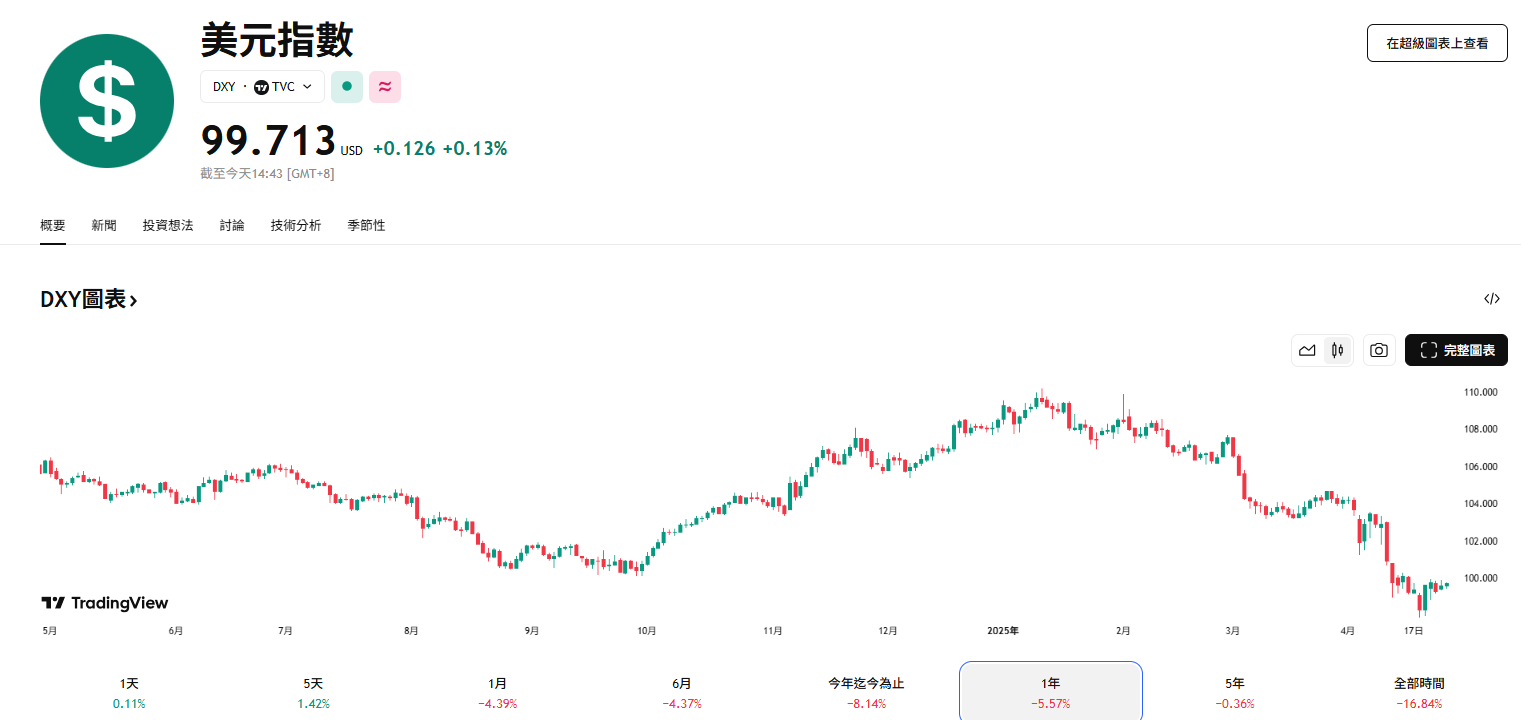Open the 季節性 tab

pyautogui.click(x=366, y=226)
